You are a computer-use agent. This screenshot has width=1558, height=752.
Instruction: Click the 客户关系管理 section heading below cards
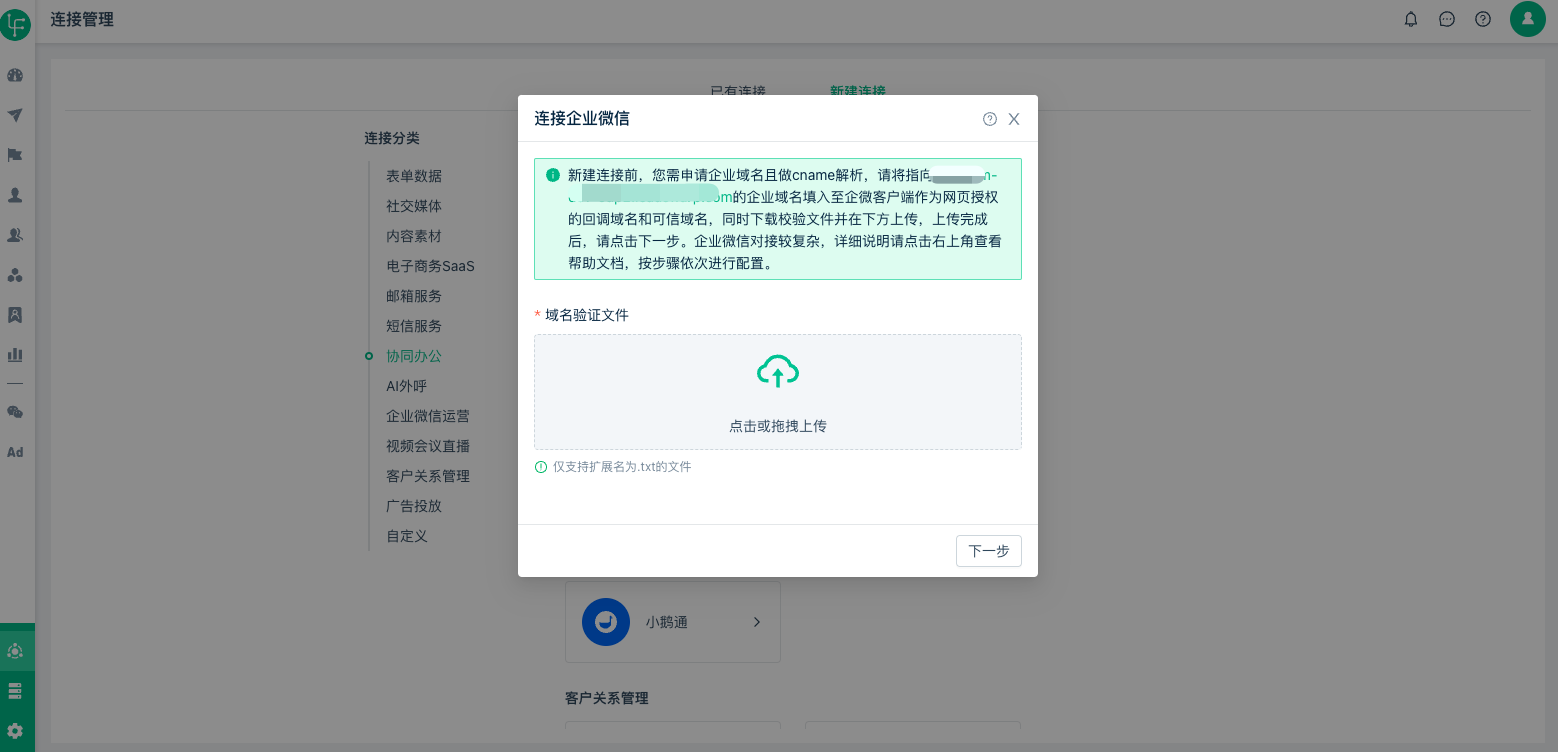[x=607, y=698]
